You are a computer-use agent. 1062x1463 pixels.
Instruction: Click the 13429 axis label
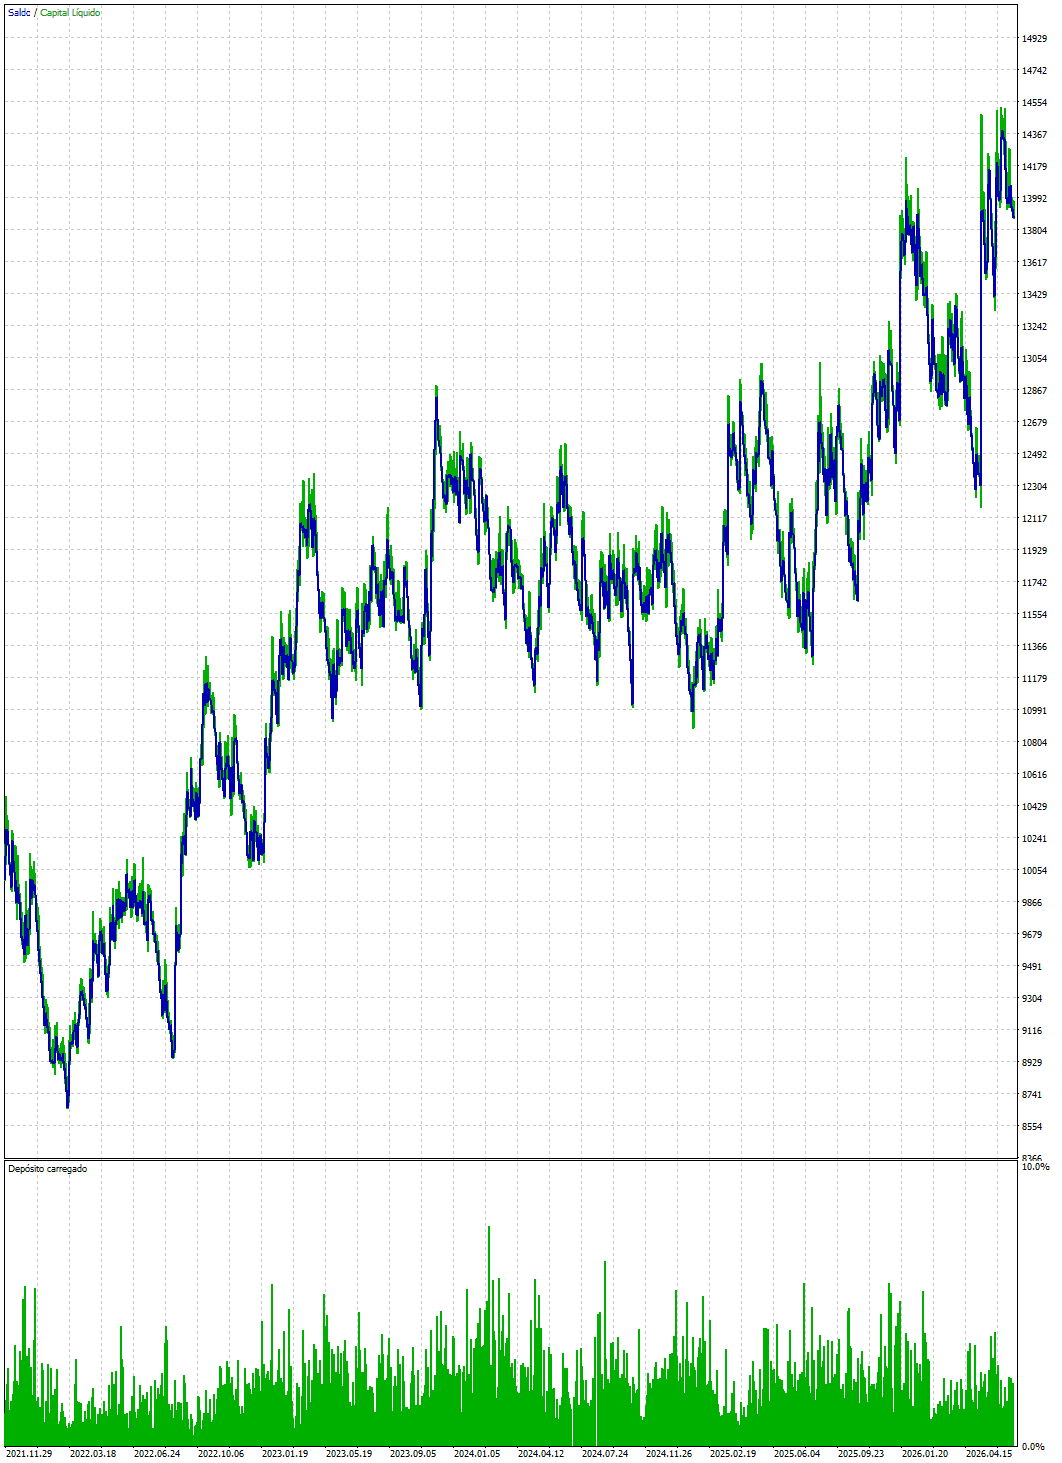click(x=1035, y=295)
